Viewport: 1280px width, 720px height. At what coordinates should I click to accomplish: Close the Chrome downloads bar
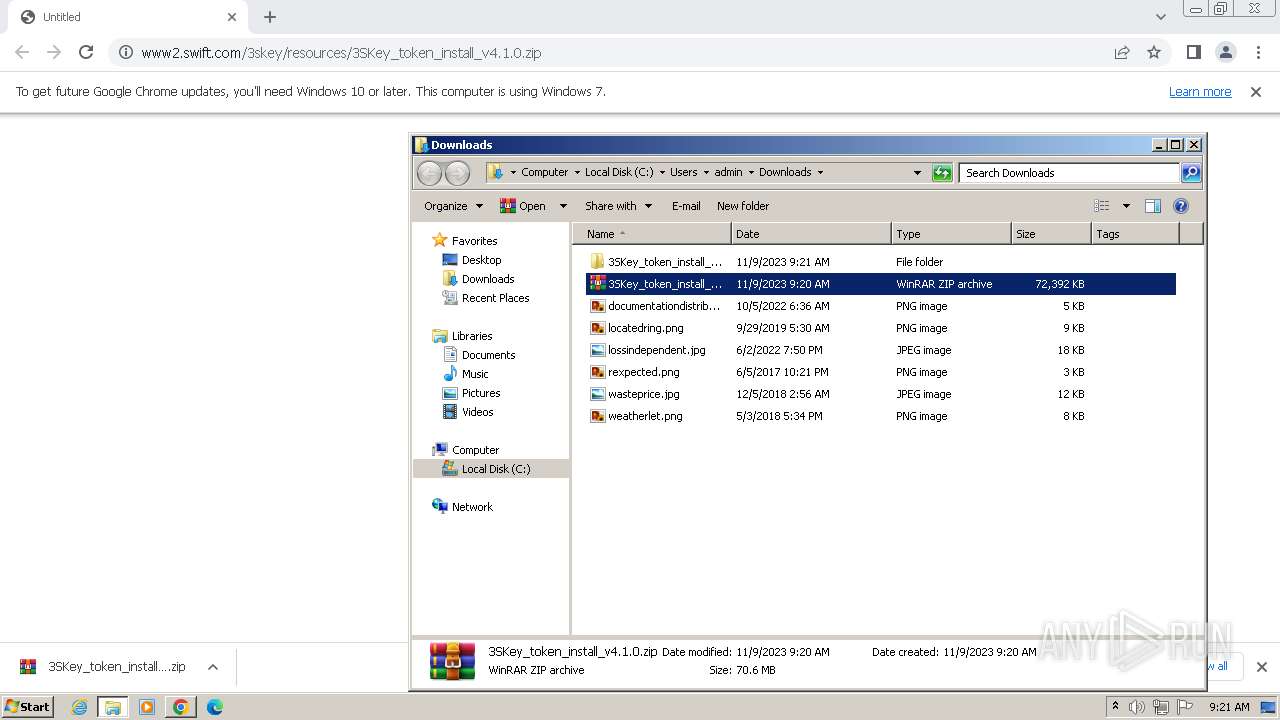pyautogui.click(x=1261, y=667)
